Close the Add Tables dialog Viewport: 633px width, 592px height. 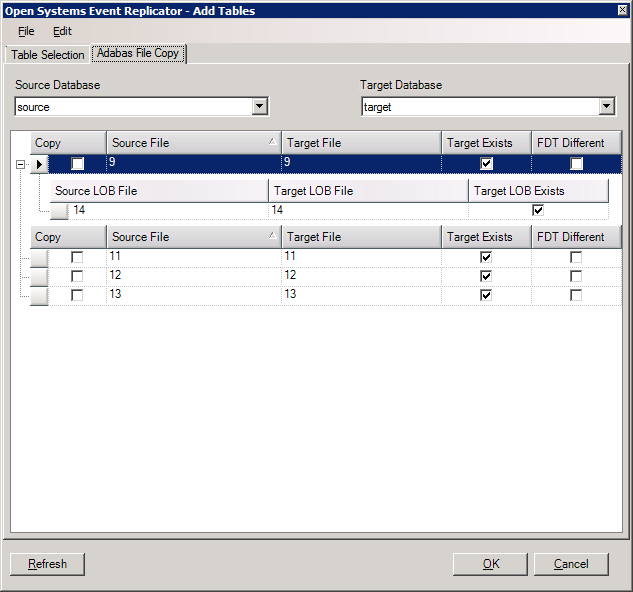coord(623,10)
